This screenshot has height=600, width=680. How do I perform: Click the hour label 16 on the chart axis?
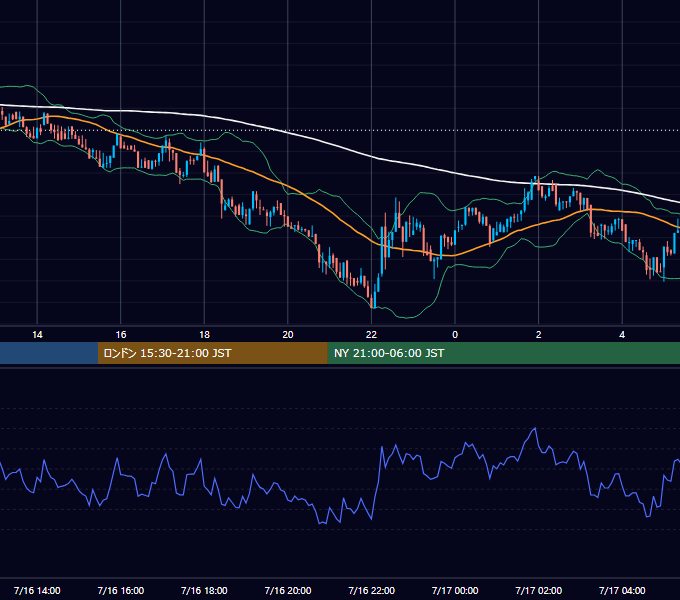coord(121,335)
